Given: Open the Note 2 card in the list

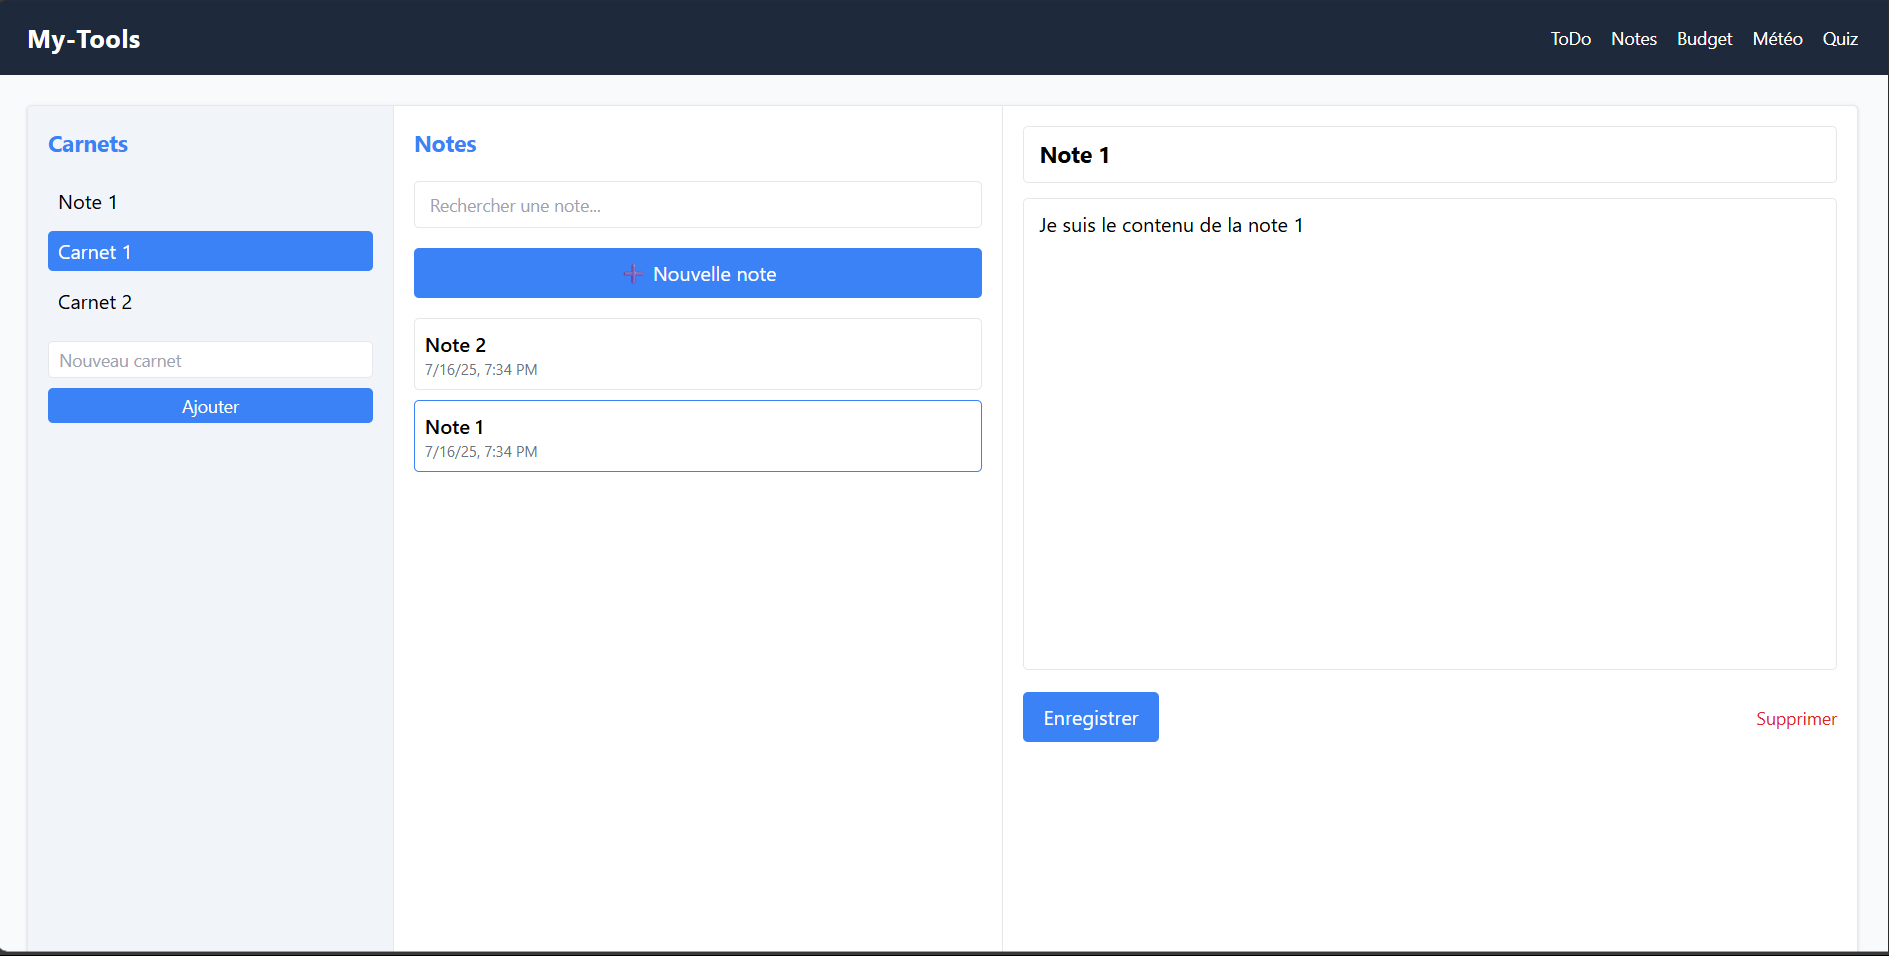Looking at the screenshot, I should 697,355.
